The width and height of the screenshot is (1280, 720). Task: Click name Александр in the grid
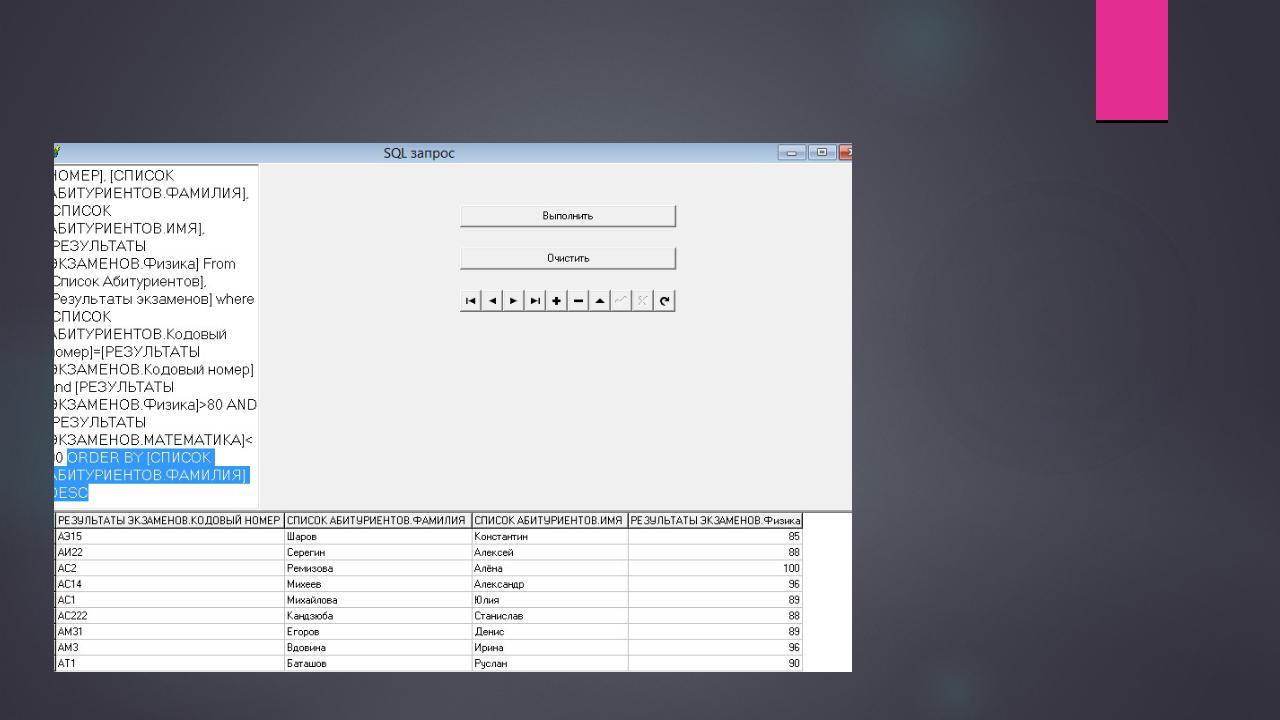click(x=549, y=584)
